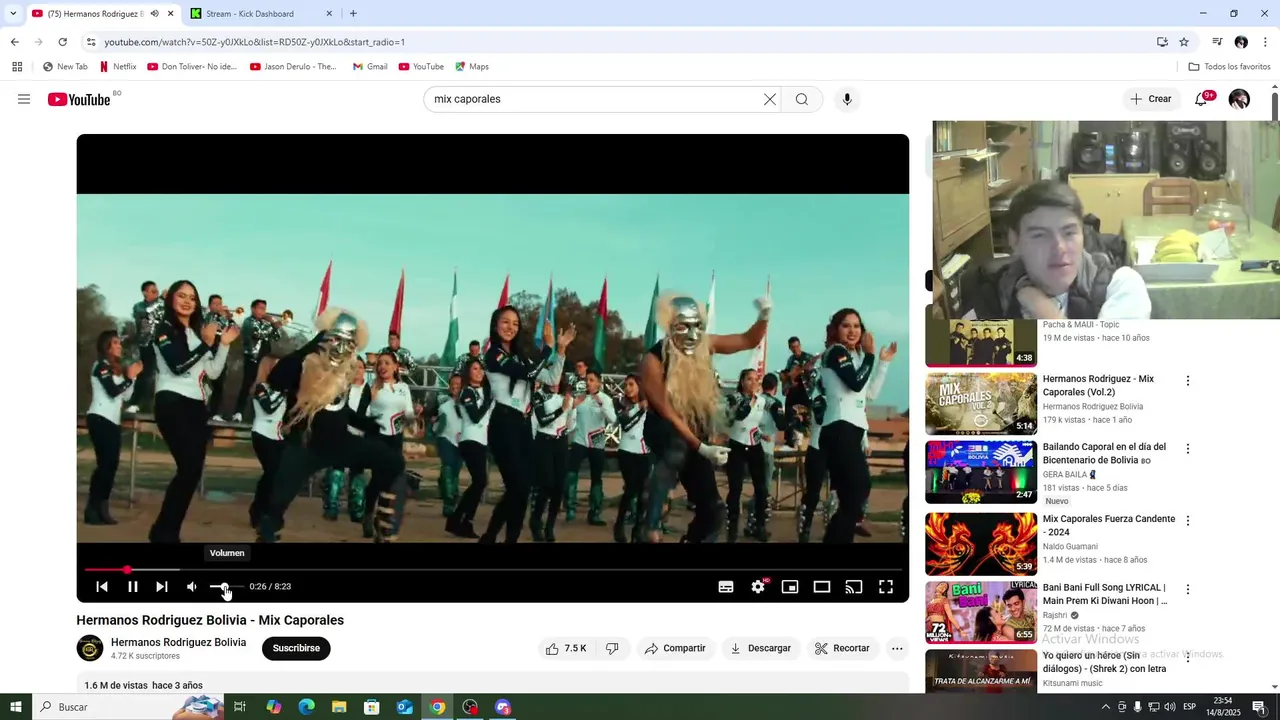Open the Chrome apps grid icon

(17, 67)
